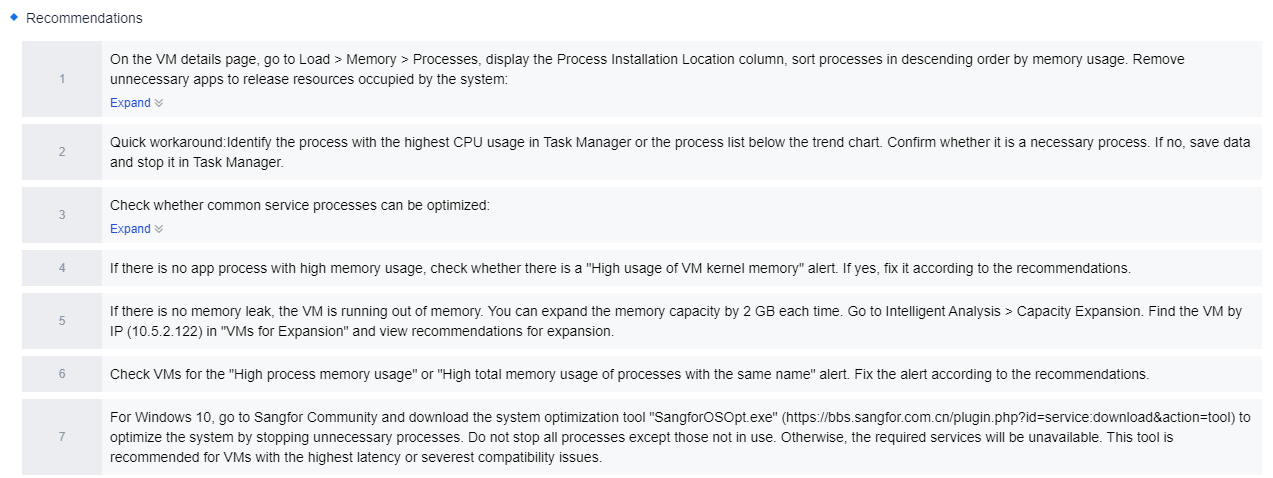
Task: Click the "High process memory usage" recommendation
Action: point(629,374)
